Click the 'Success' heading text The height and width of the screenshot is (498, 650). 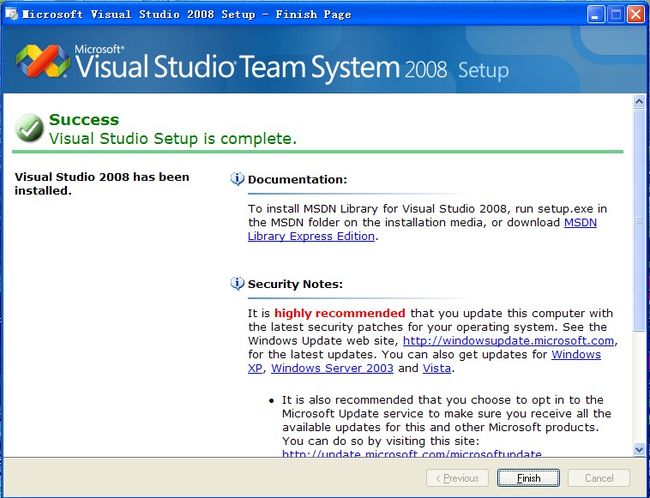(x=84, y=119)
